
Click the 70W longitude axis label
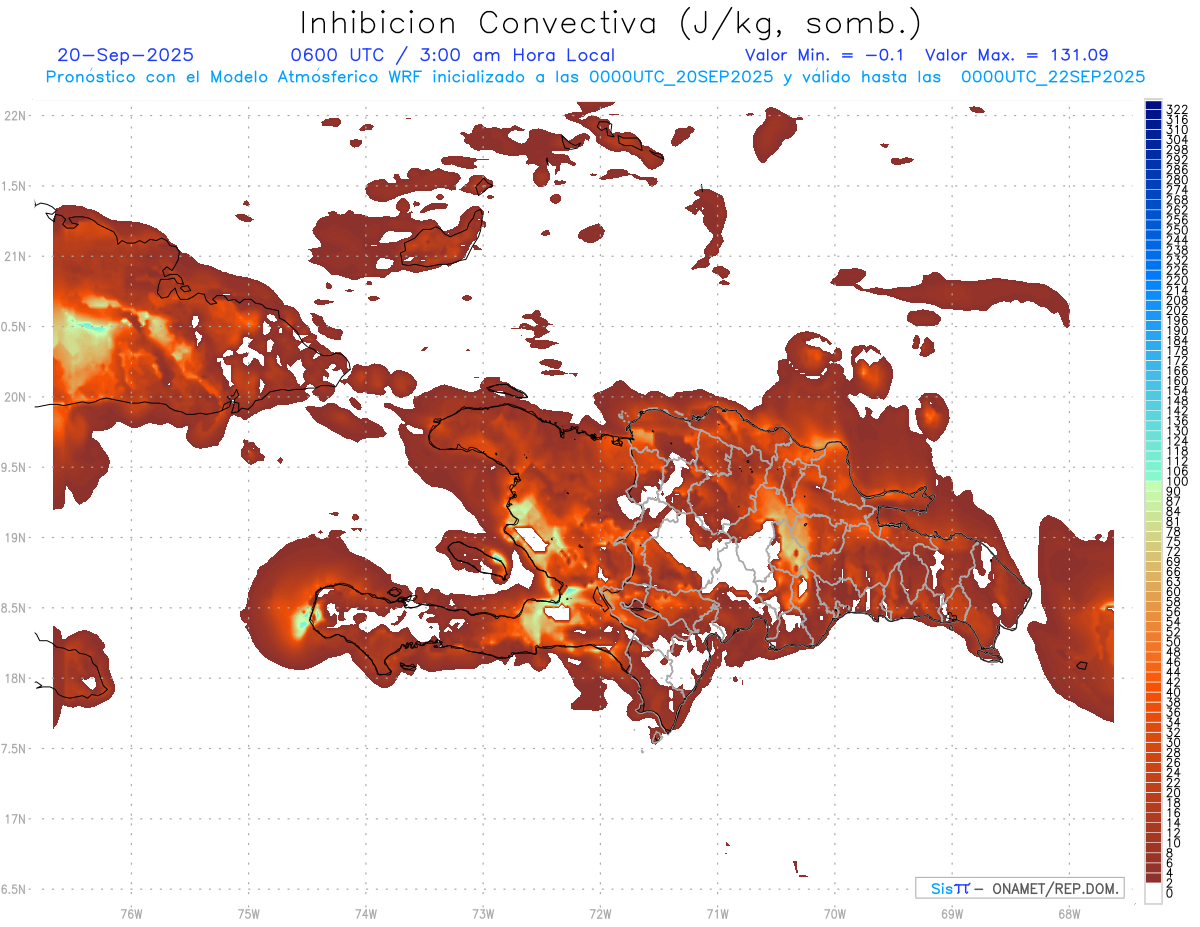pyautogui.click(x=834, y=913)
